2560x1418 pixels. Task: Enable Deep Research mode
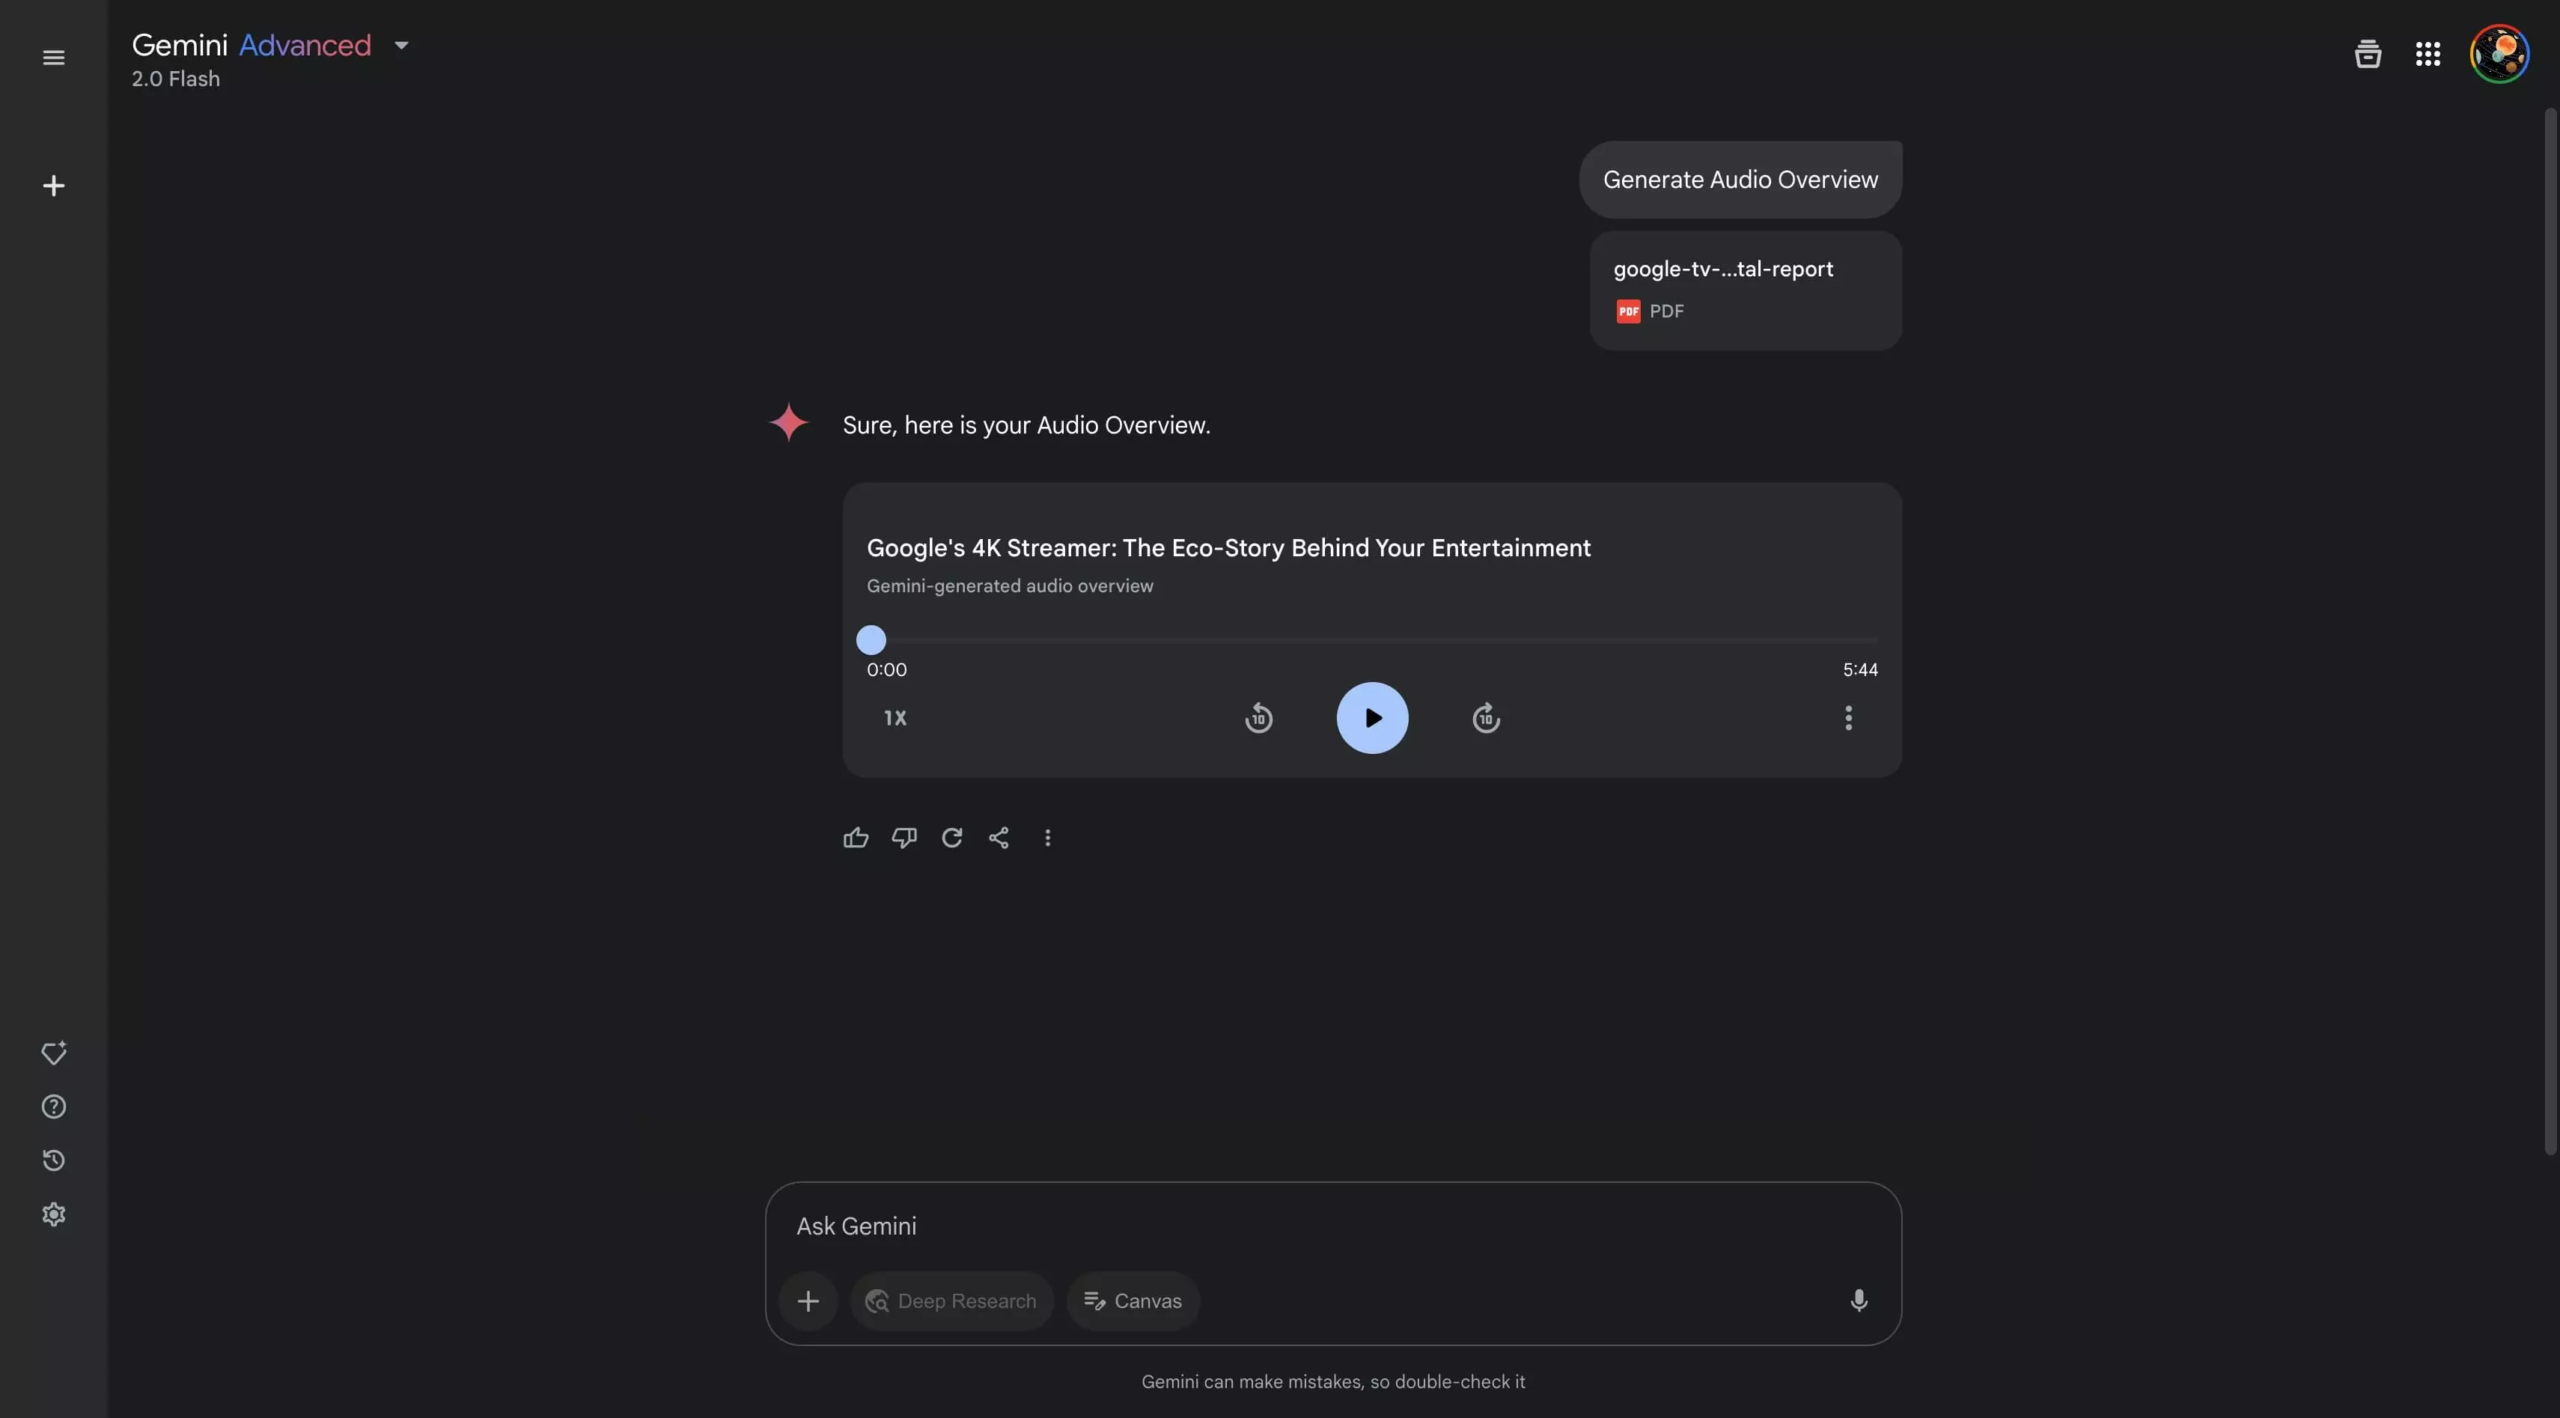(950, 1300)
